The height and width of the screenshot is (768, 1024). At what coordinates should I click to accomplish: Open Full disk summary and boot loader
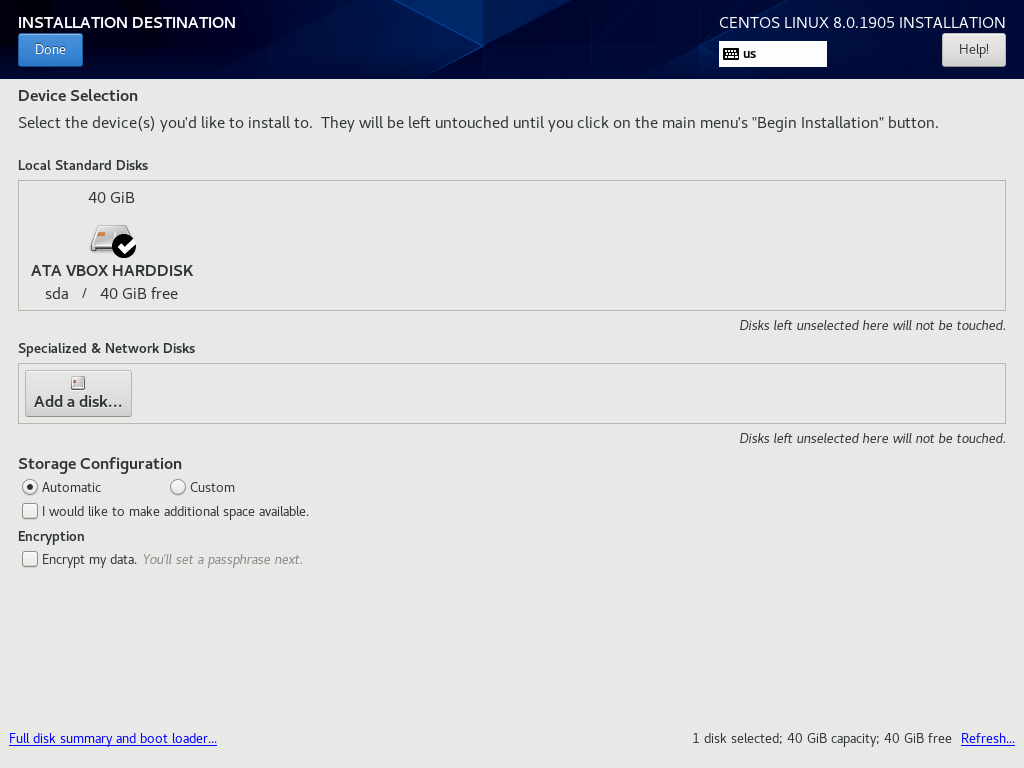(113, 738)
